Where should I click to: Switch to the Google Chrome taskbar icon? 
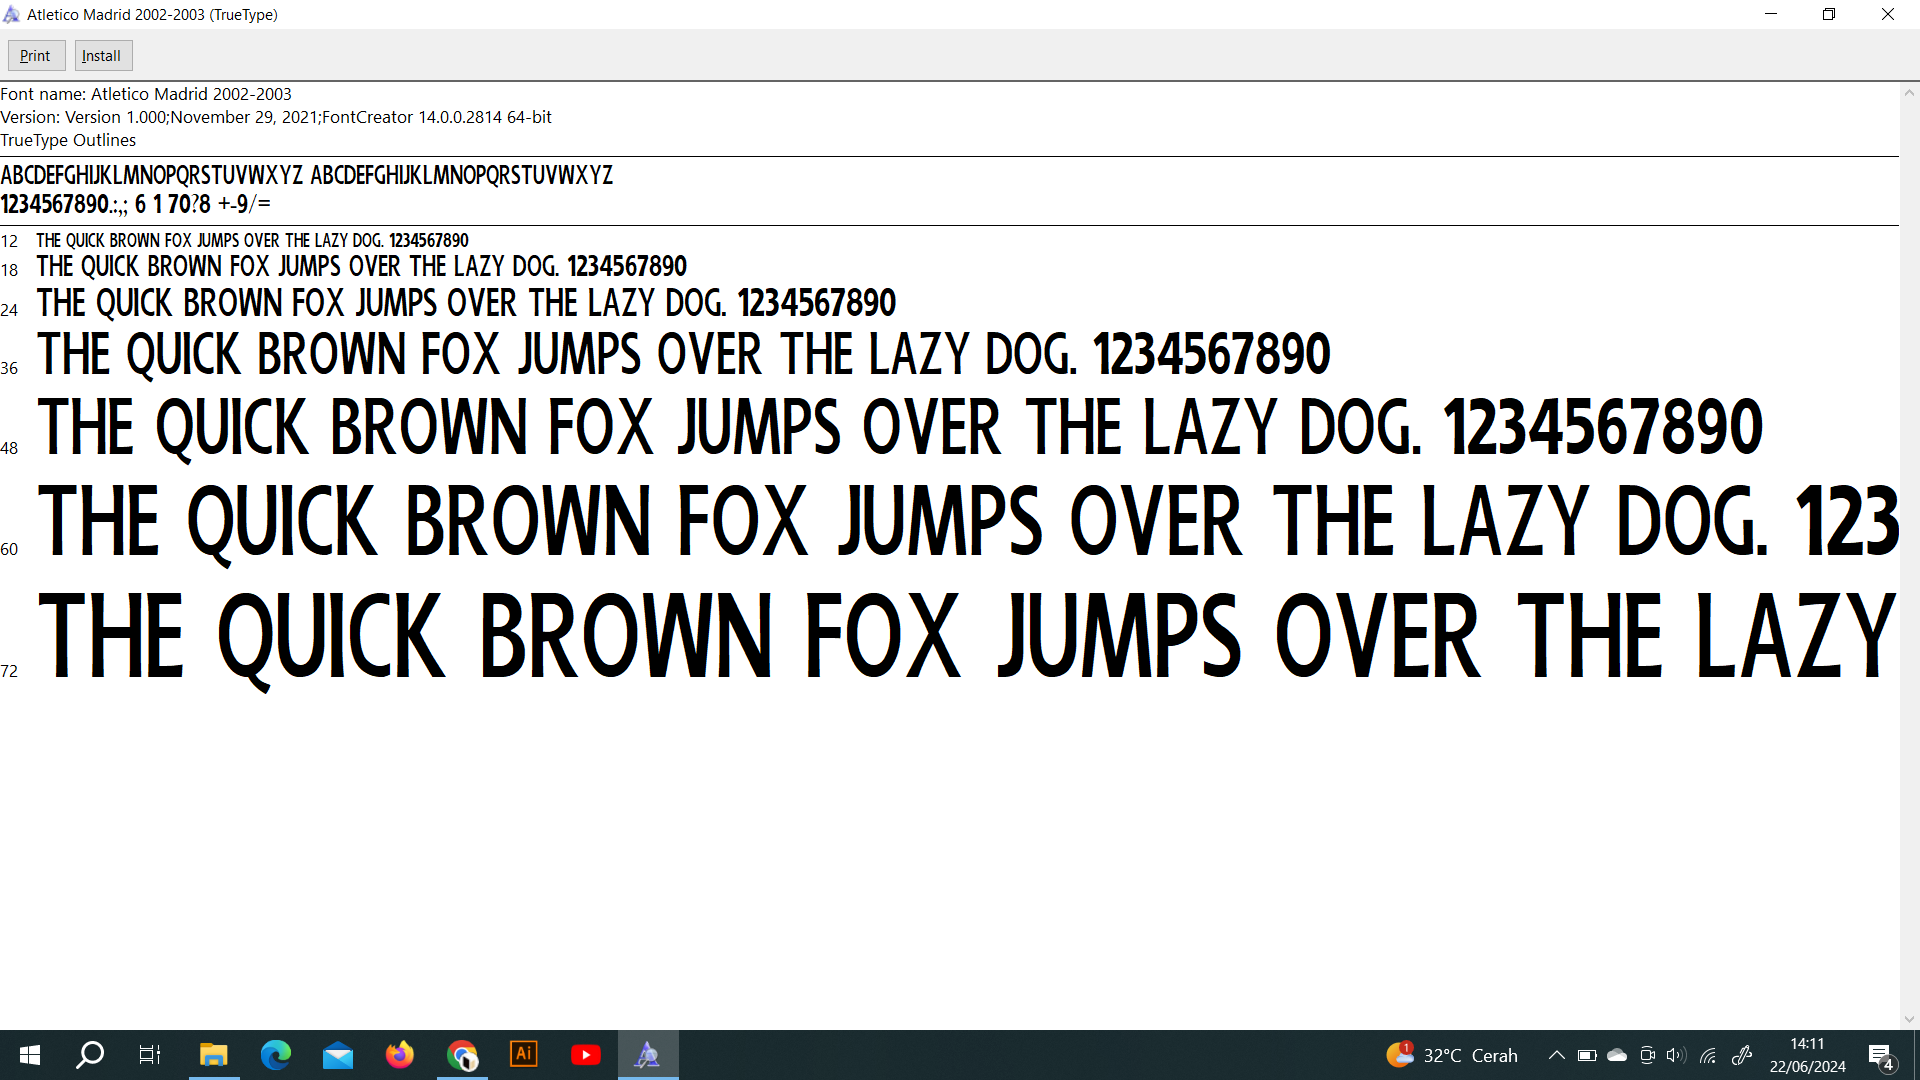[462, 1055]
